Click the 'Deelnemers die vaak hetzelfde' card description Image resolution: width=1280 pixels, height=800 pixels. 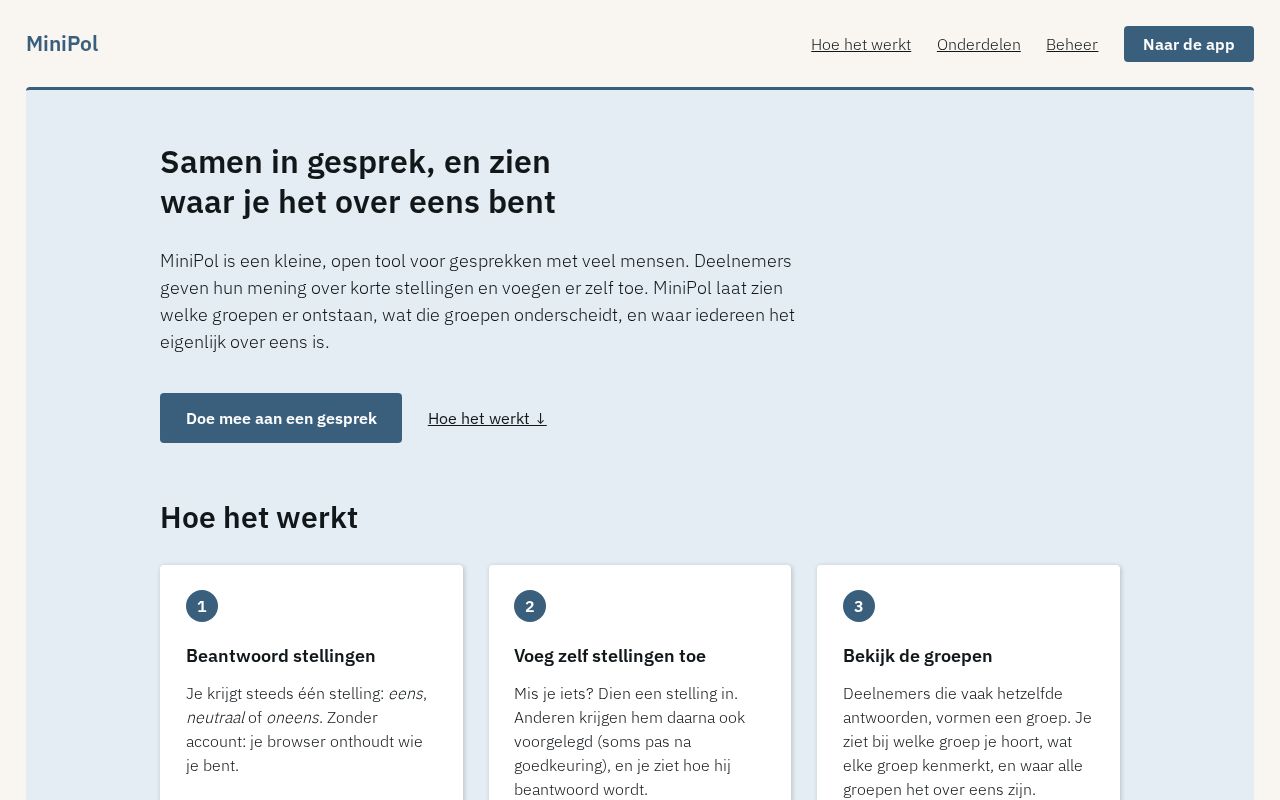pyautogui.click(x=967, y=741)
